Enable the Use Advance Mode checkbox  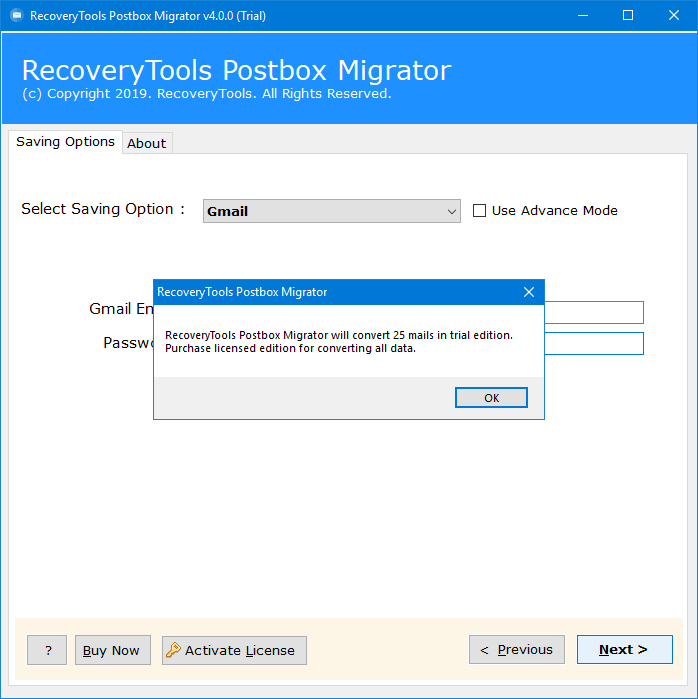(x=479, y=210)
